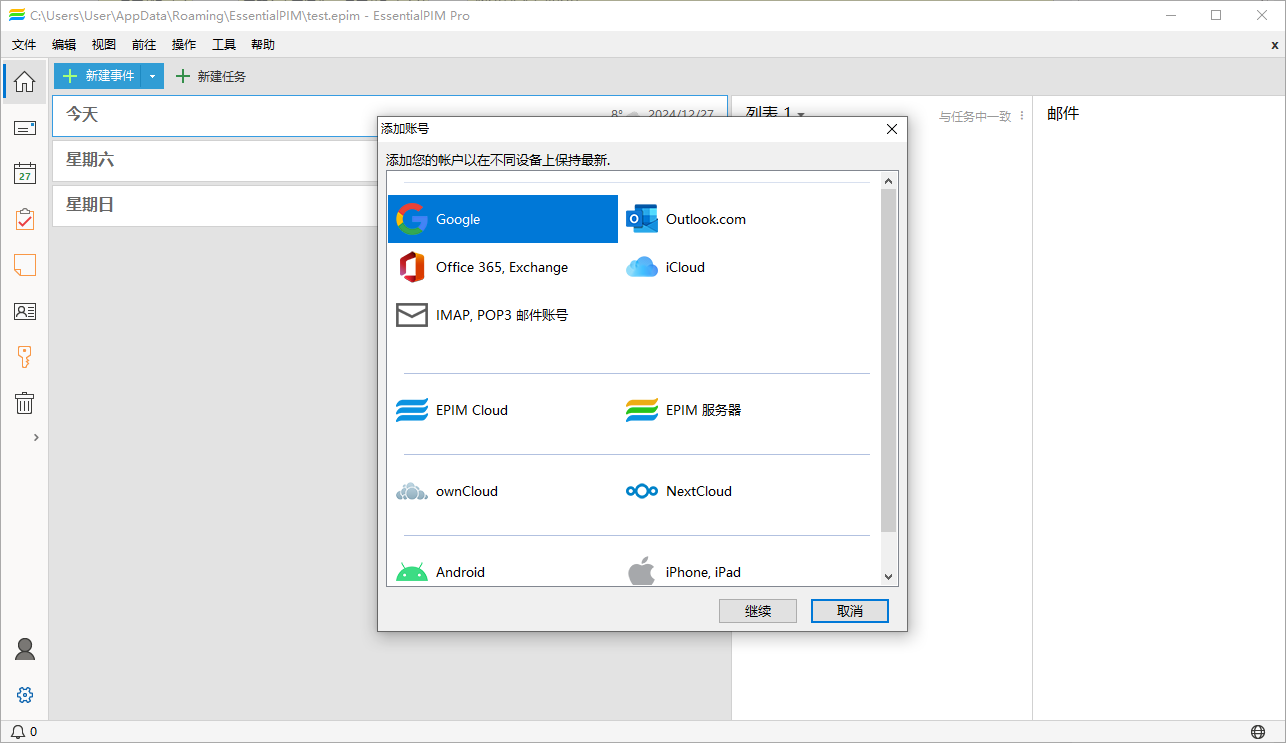The width and height of the screenshot is (1286, 743).
Task: Select the iPhone, iPad device option
Action: tap(733, 571)
